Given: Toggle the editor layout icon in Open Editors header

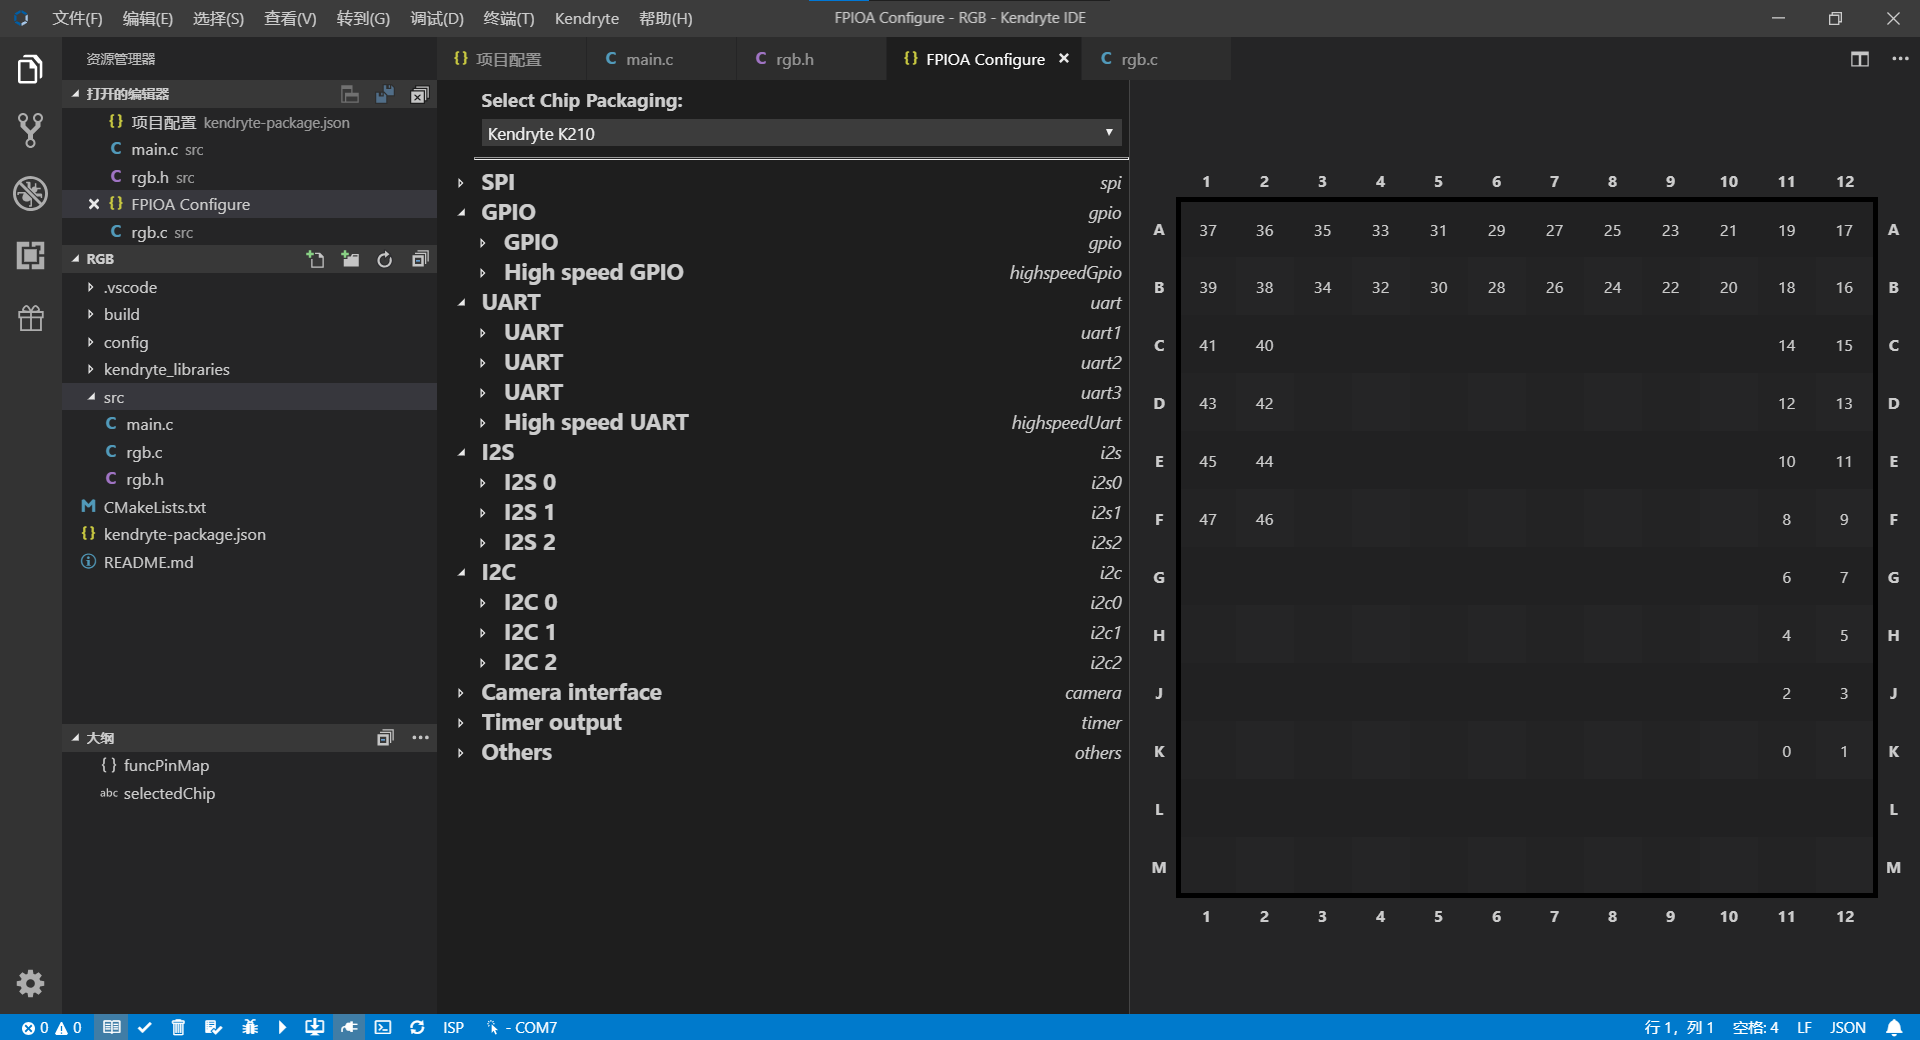Looking at the screenshot, I should (350, 94).
